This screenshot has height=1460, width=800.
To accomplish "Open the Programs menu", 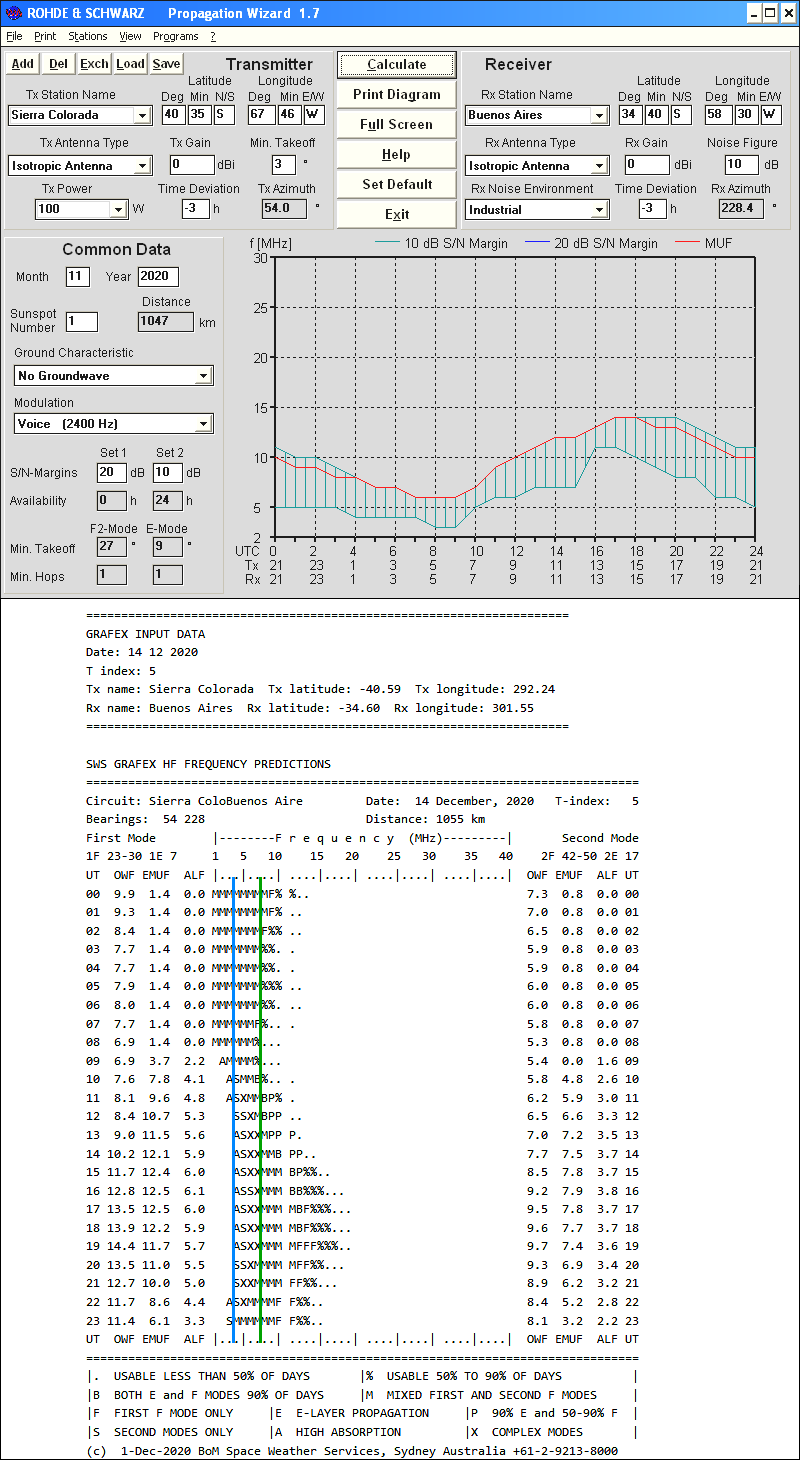I will point(176,36).
